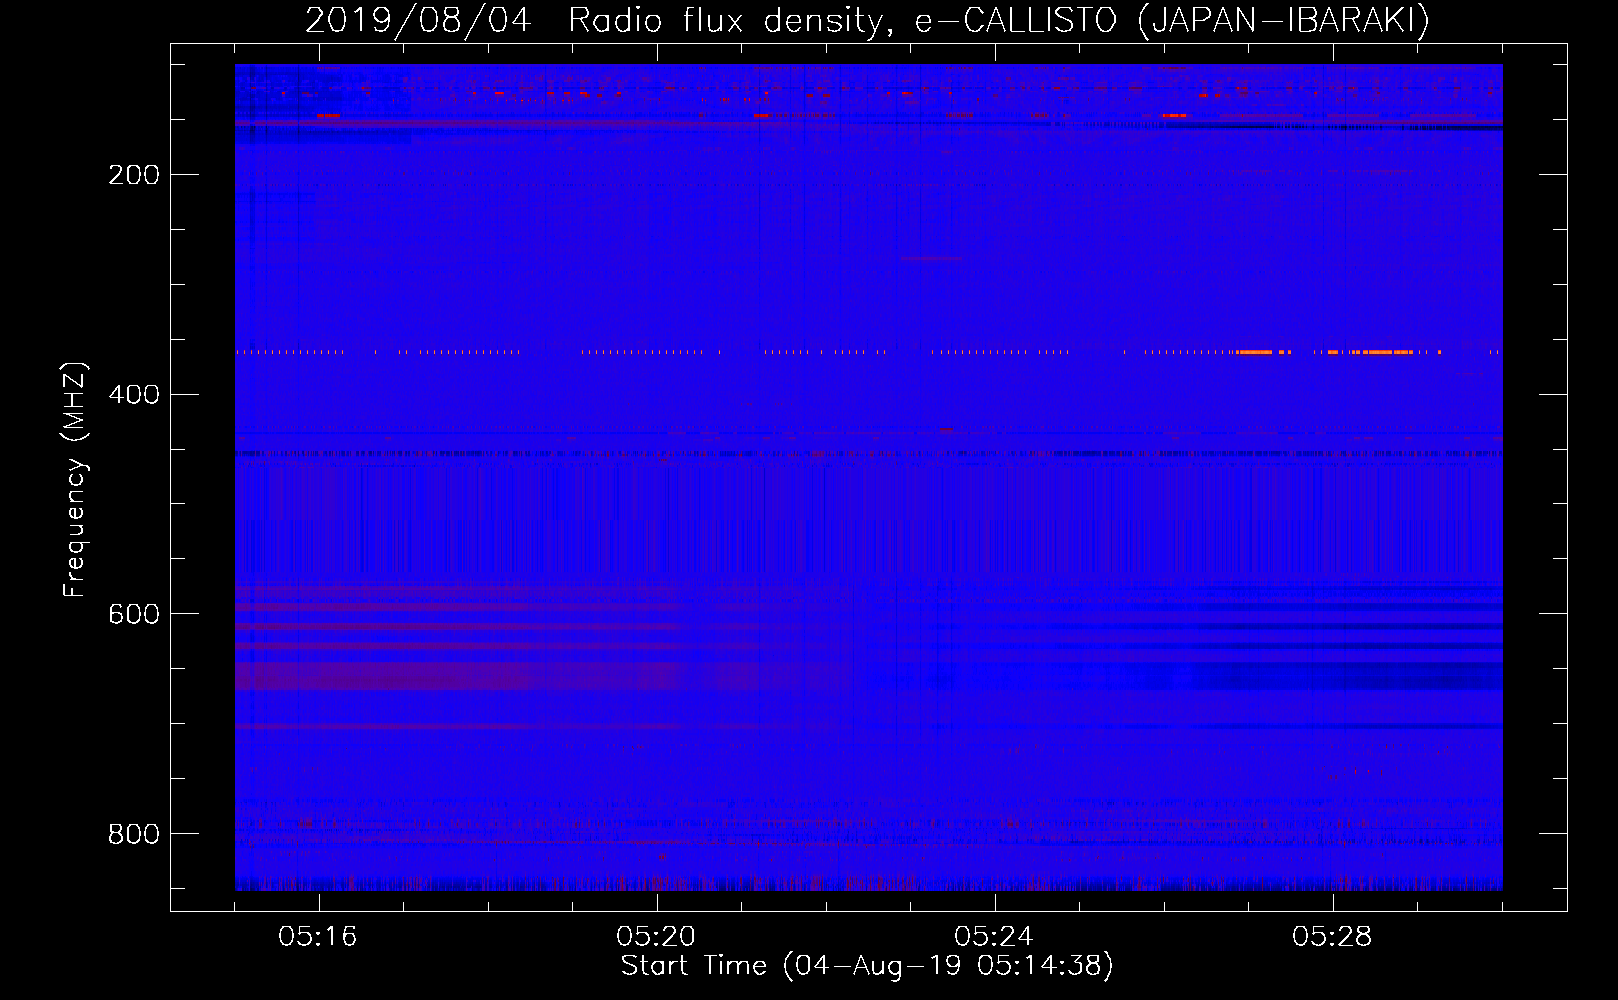1618x1000 pixels.
Task: Click the 05:28 time tick label
Action: point(1332,937)
